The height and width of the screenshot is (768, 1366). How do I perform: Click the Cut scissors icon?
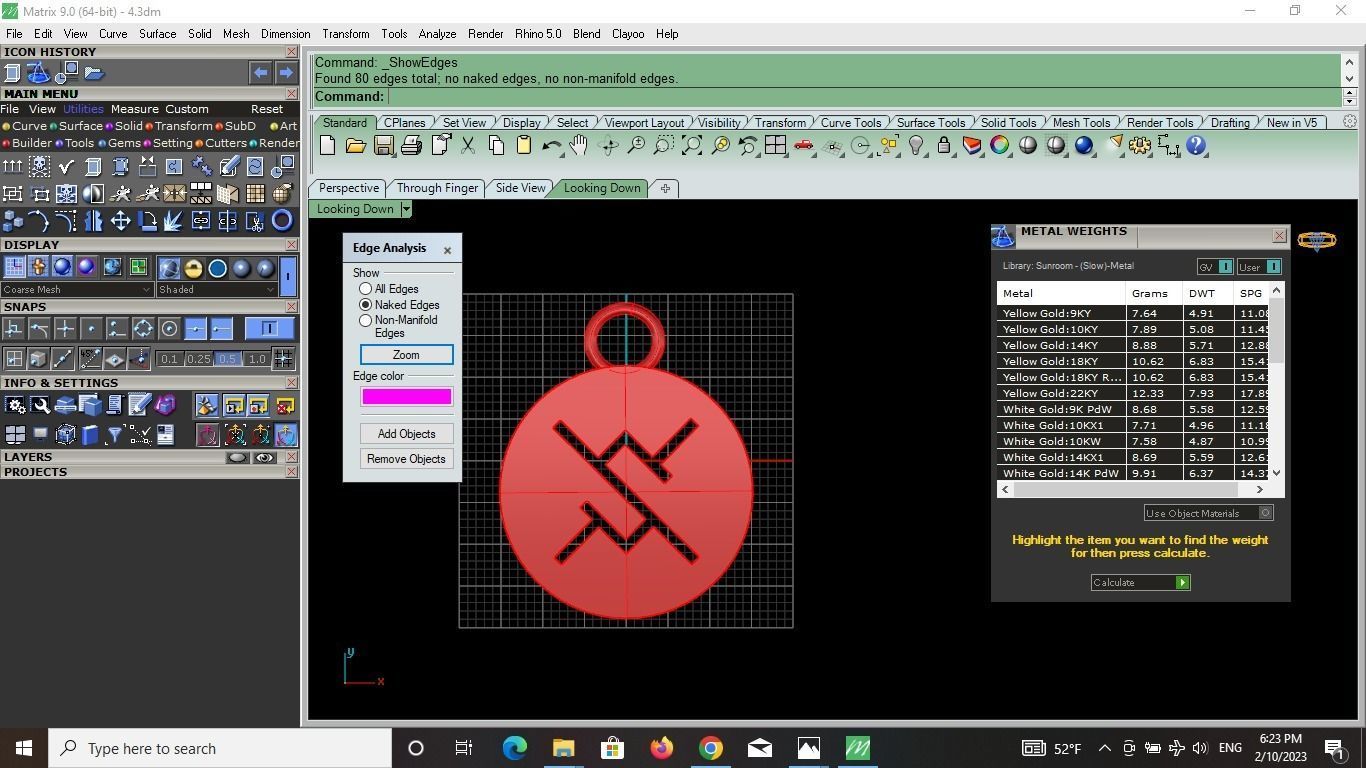click(467, 146)
